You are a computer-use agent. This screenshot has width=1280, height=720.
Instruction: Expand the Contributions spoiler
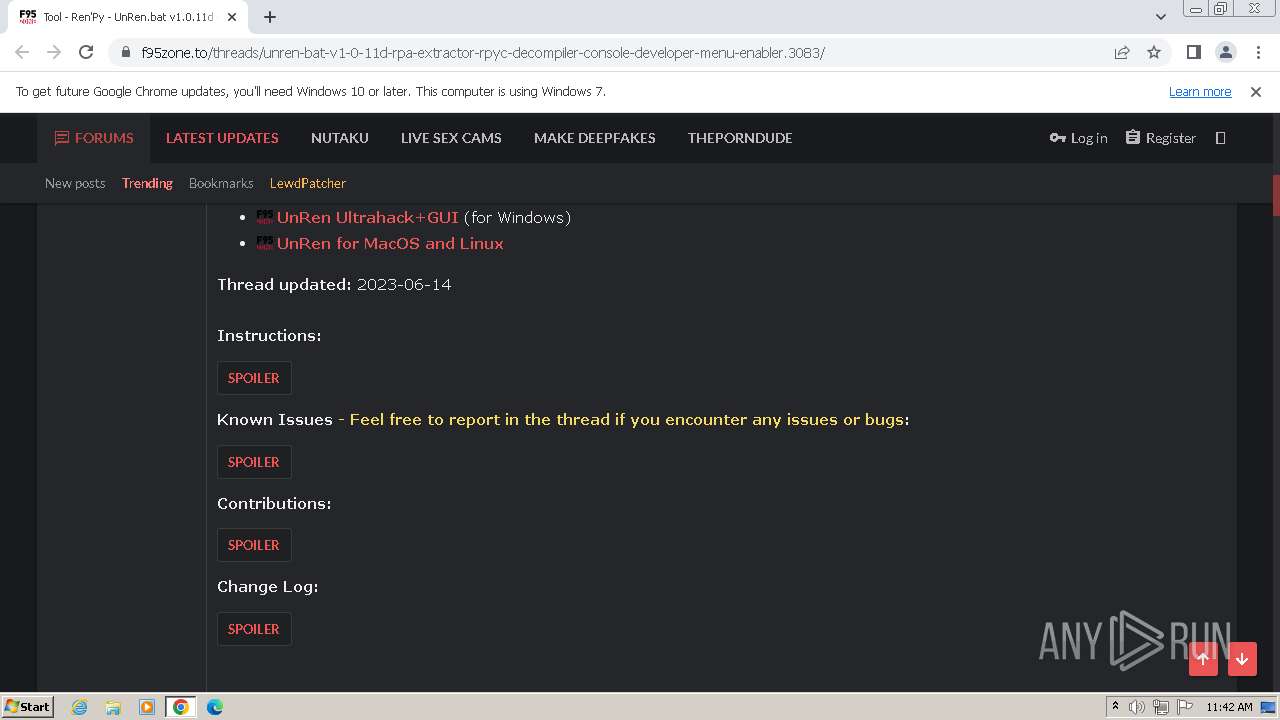[x=254, y=545]
